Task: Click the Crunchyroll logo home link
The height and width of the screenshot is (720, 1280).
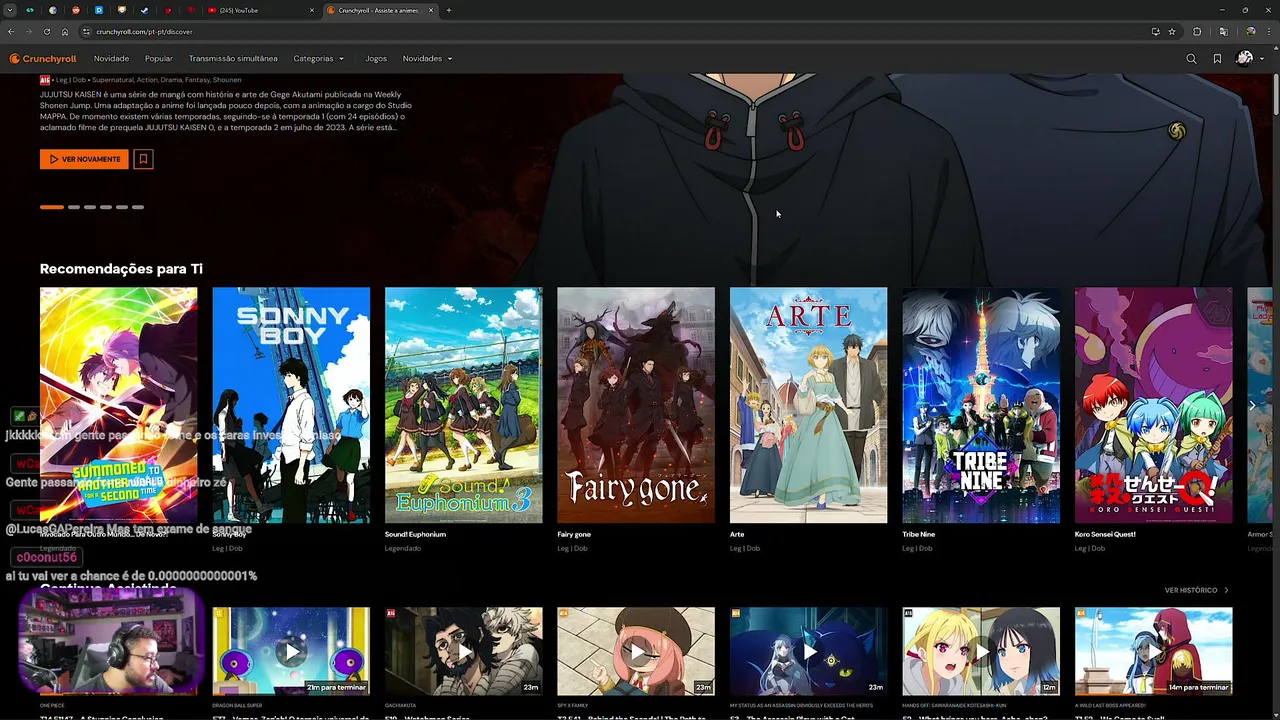Action: tap(43, 59)
